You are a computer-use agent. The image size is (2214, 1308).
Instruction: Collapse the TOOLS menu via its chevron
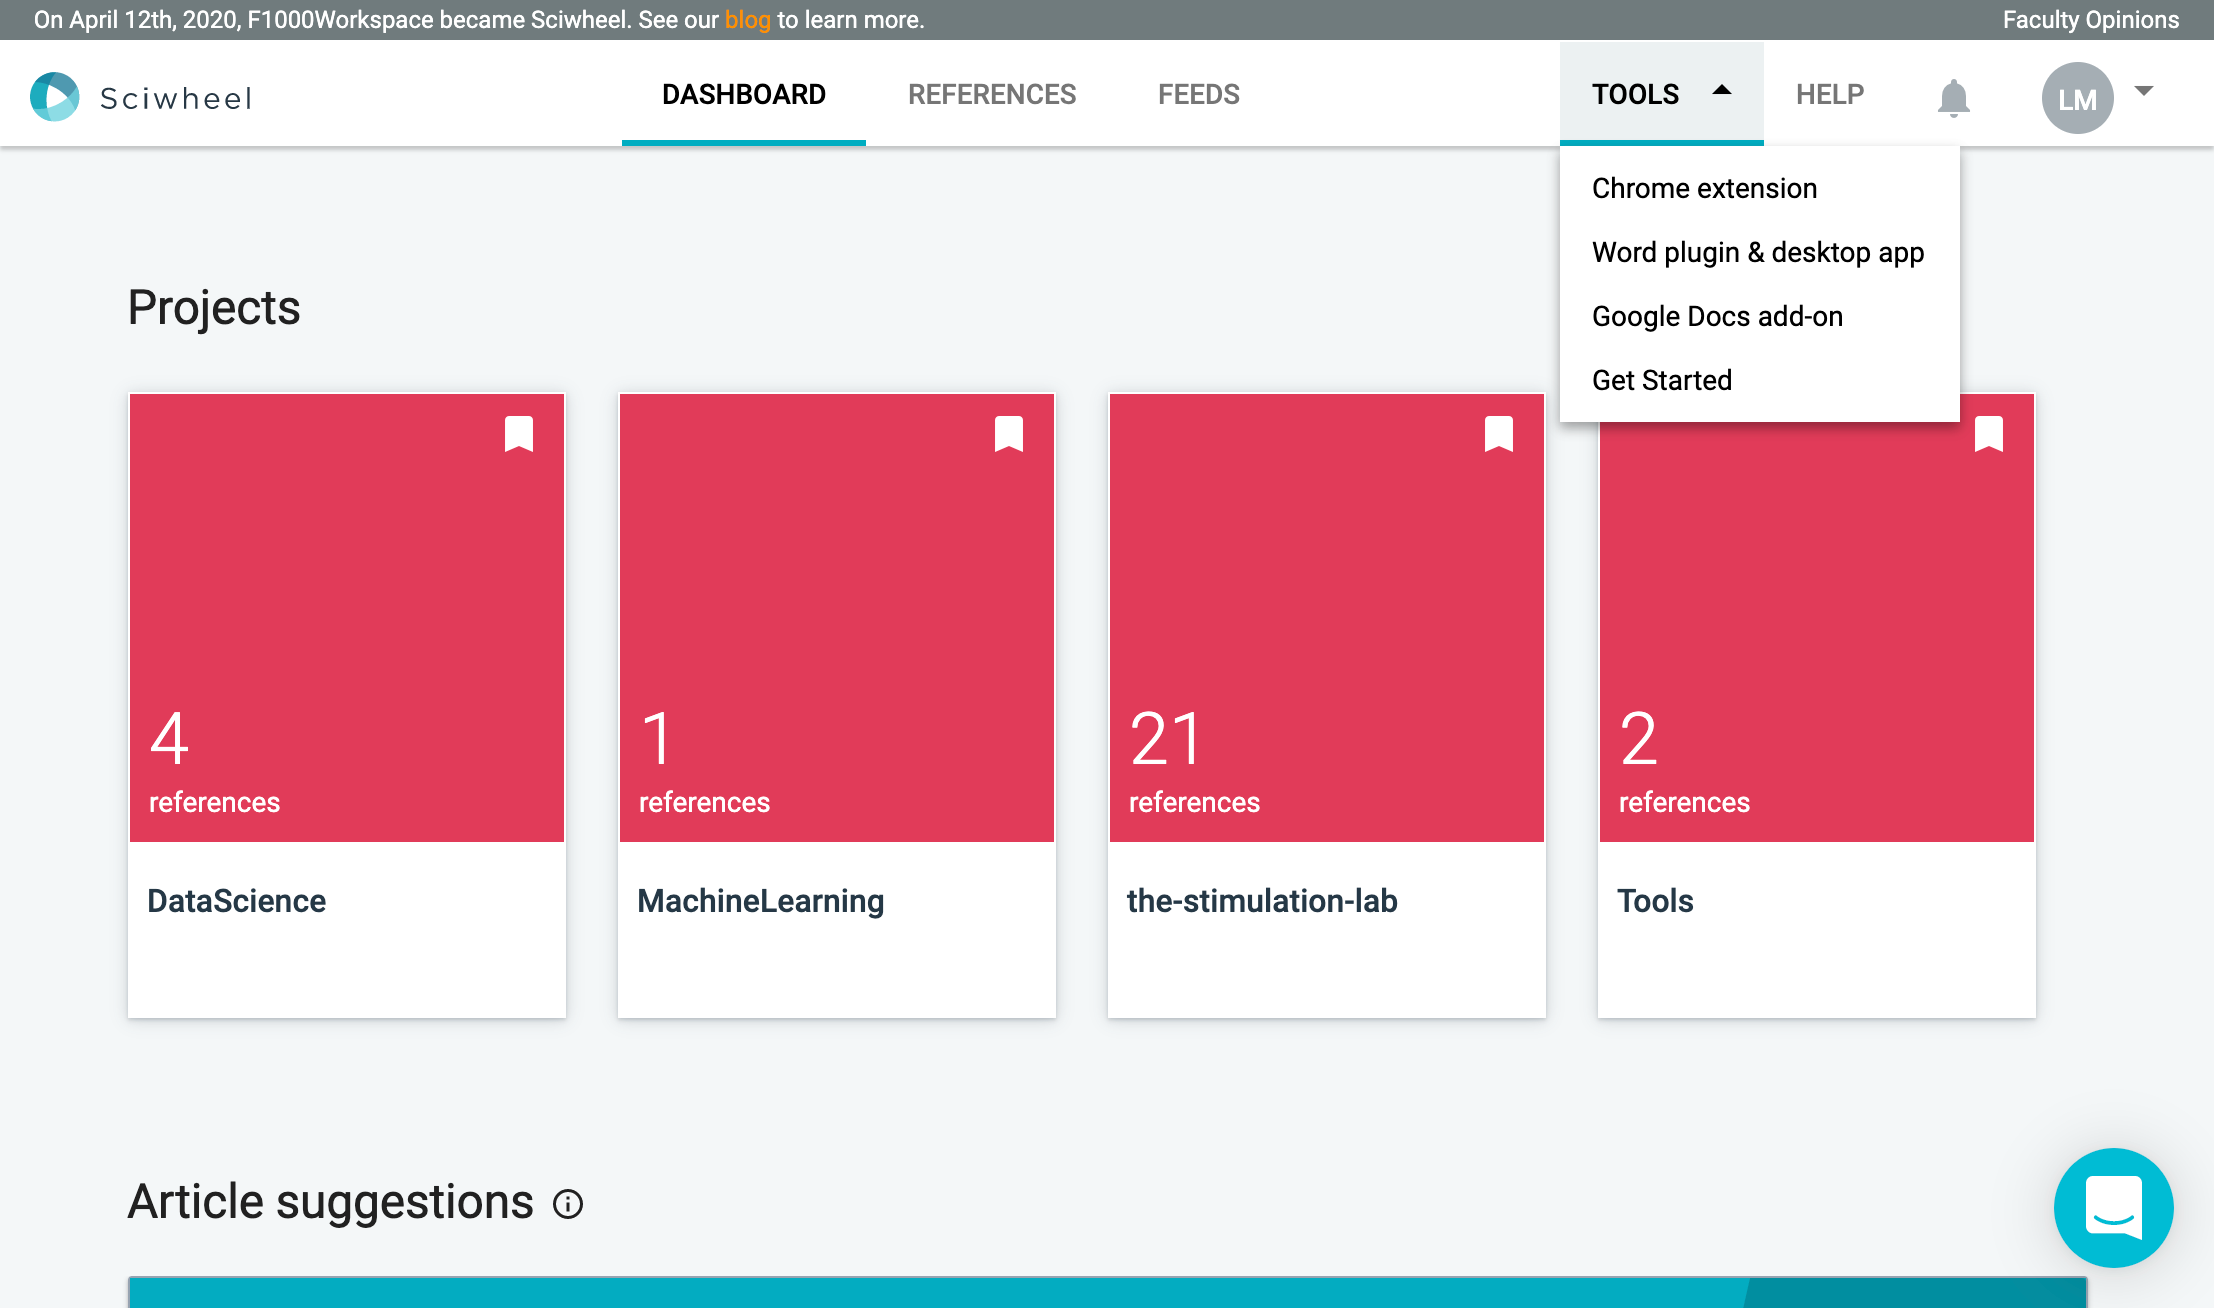1721,89
